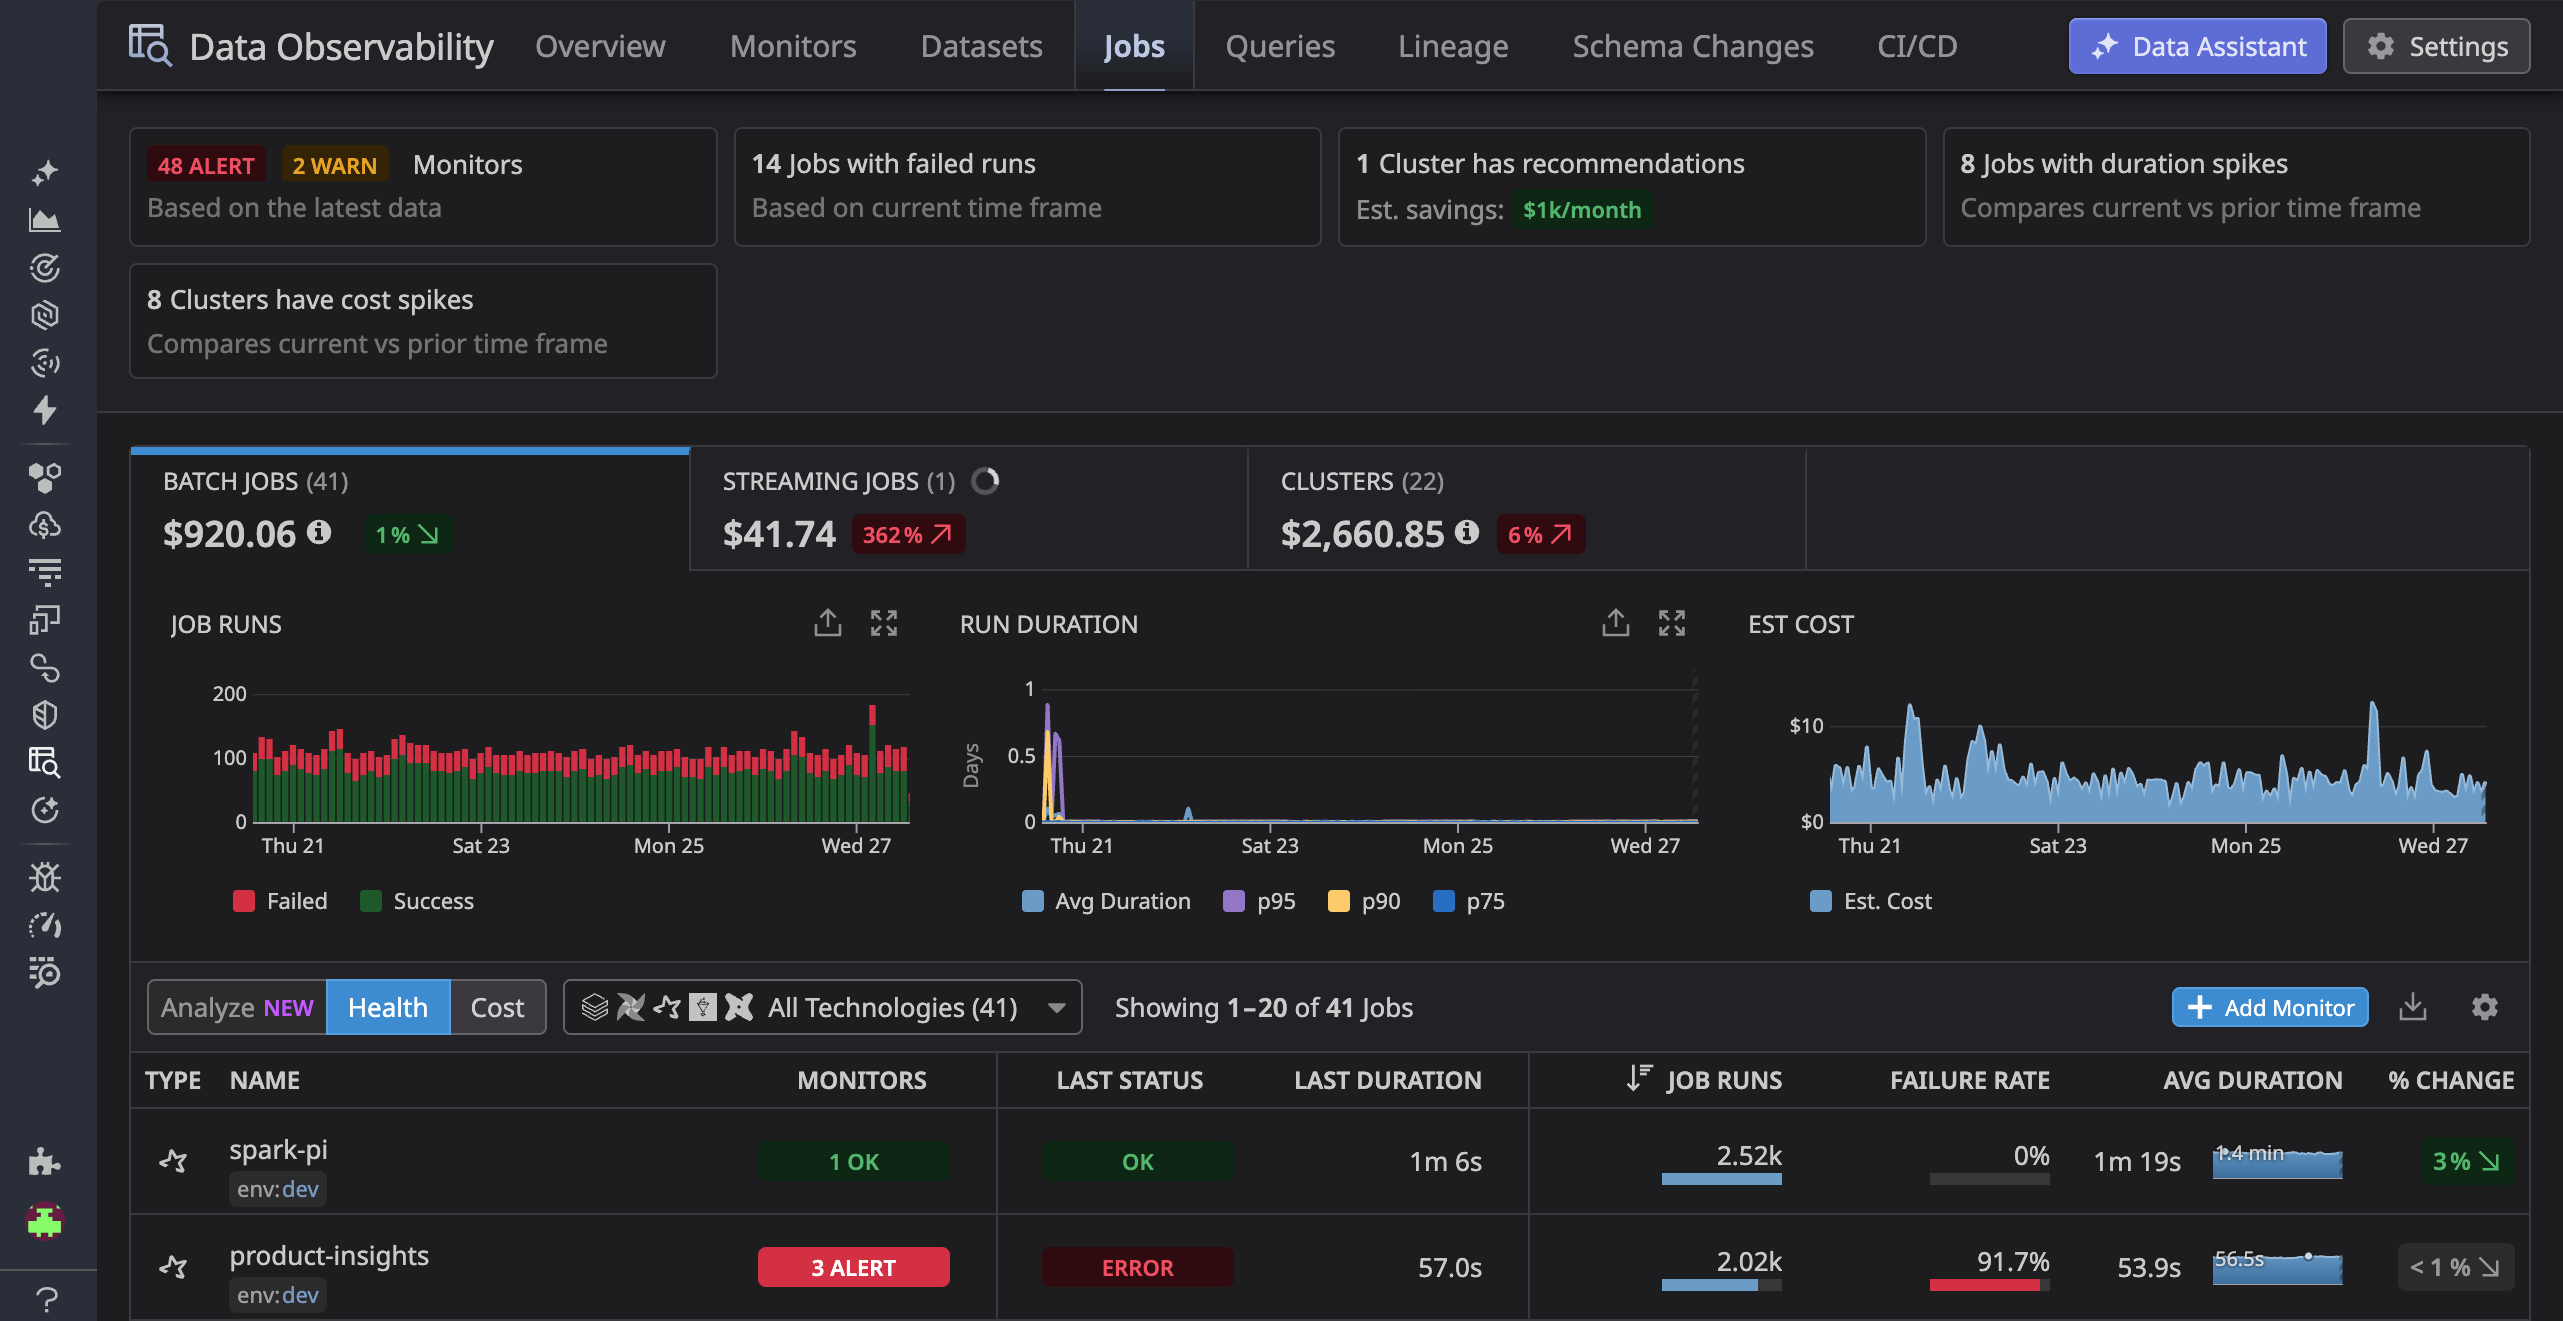Select the Streaming Jobs summary tab
This screenshot has height=1321, width=2563.
pyautogui.click(x=969, y=509)
